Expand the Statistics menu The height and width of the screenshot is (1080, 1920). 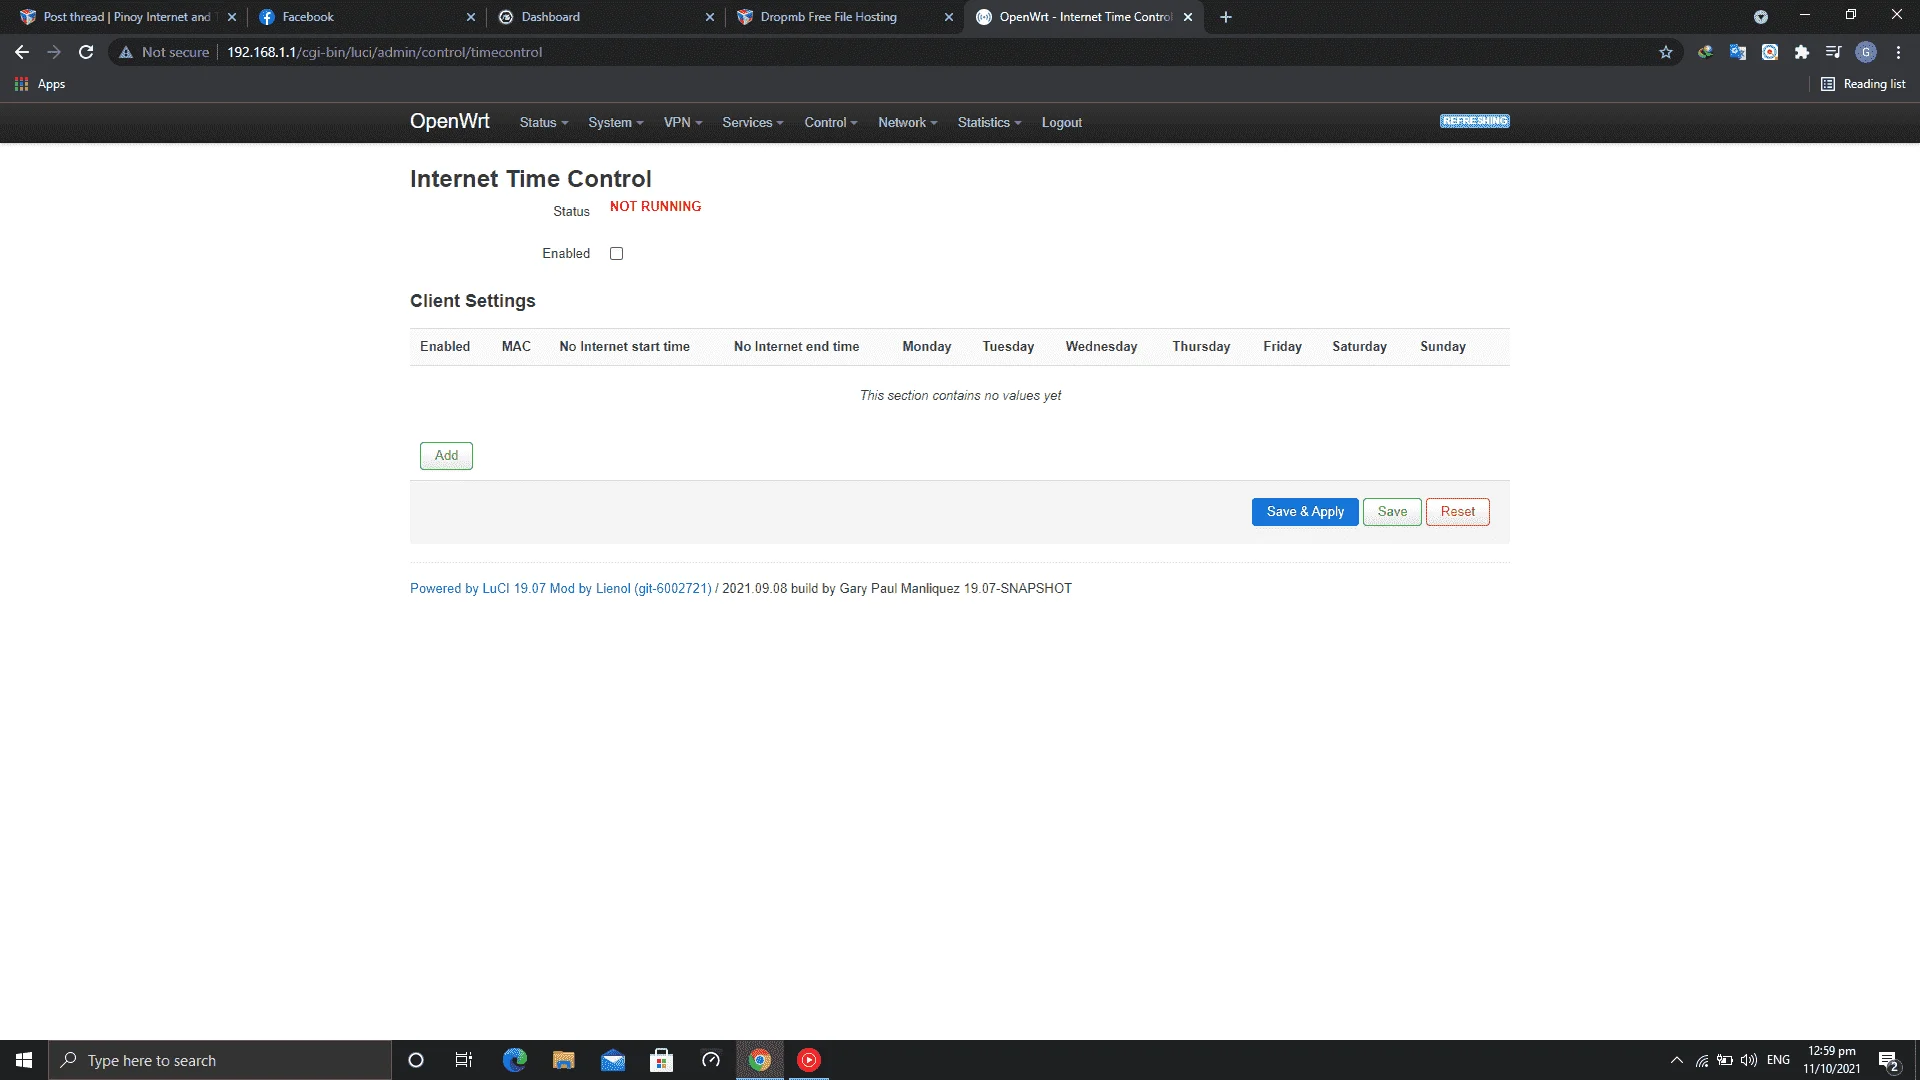989,122
